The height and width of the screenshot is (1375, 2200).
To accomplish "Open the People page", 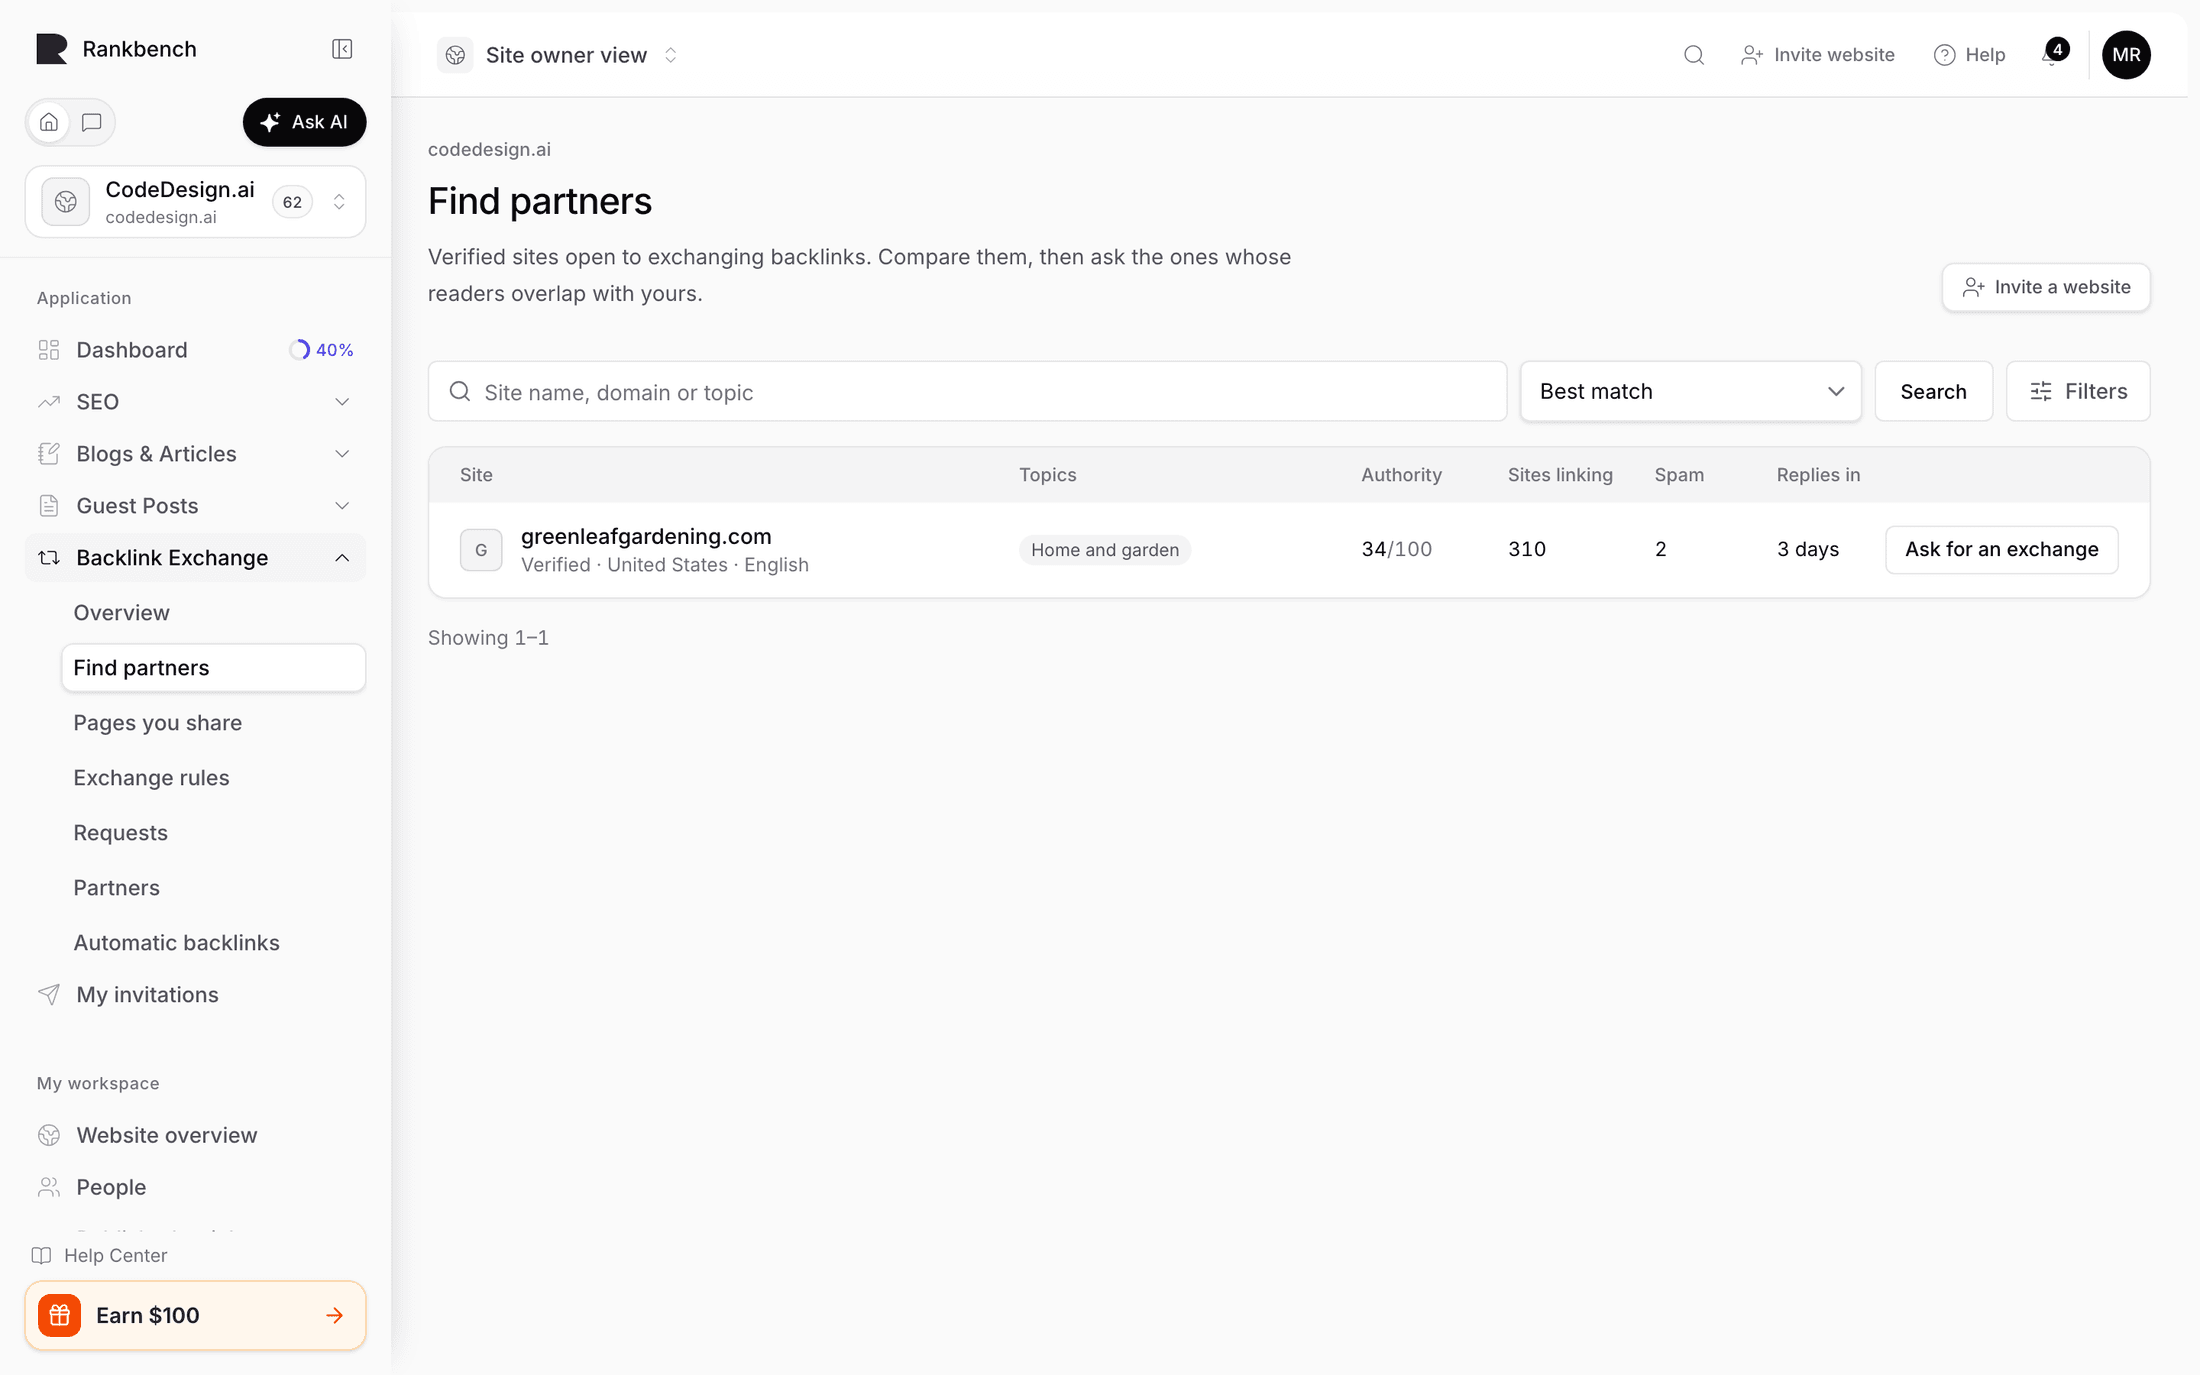I will [x=195, y=1187].
